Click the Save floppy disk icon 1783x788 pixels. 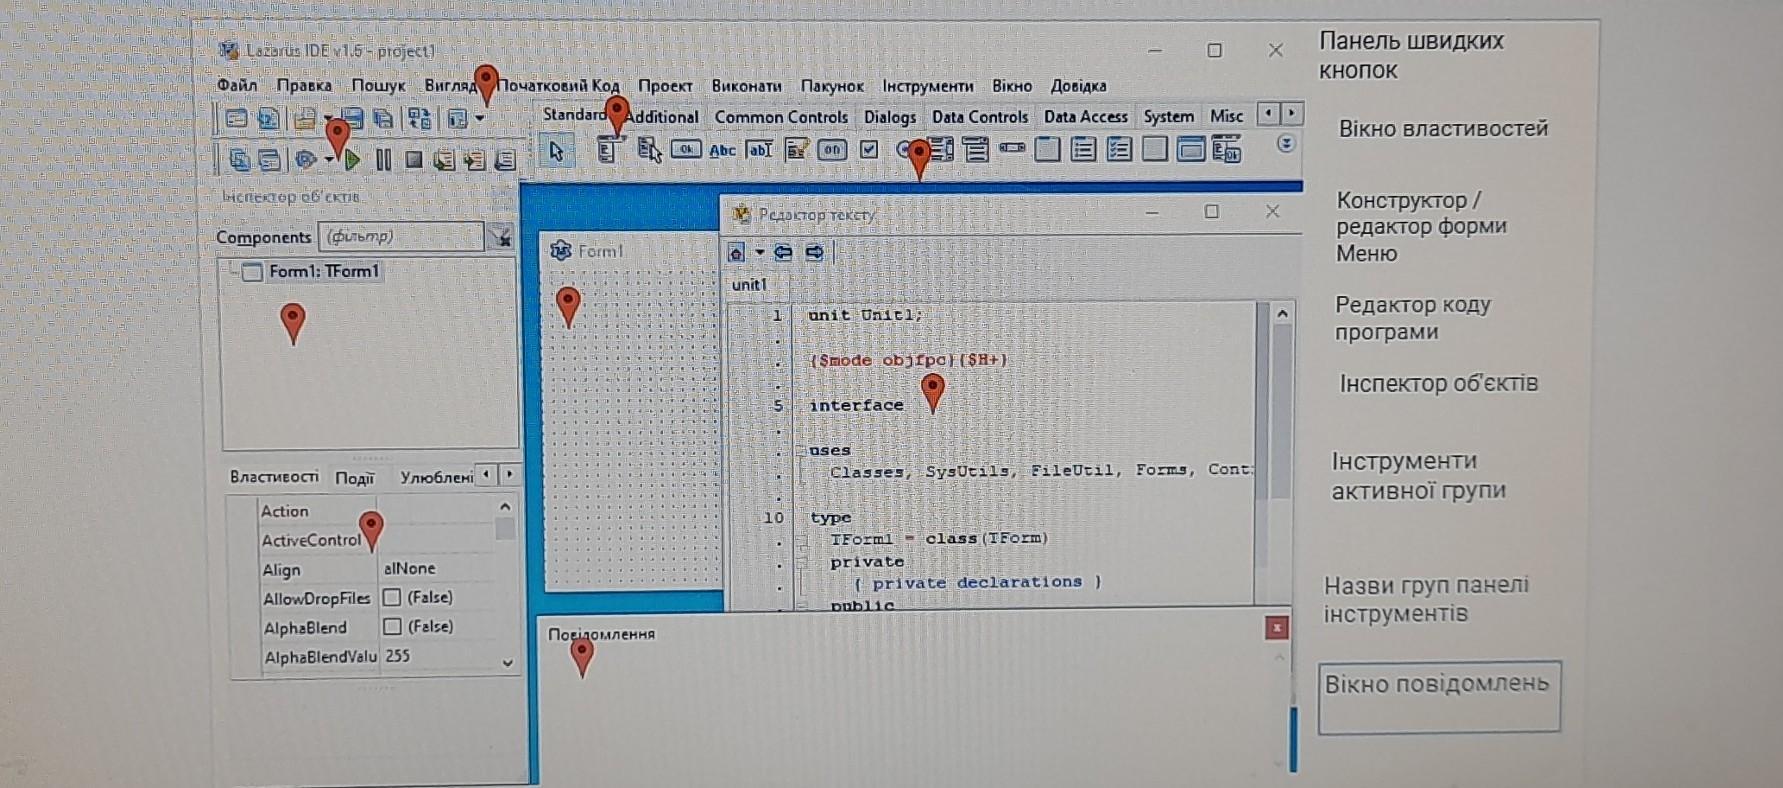[352, 117]
